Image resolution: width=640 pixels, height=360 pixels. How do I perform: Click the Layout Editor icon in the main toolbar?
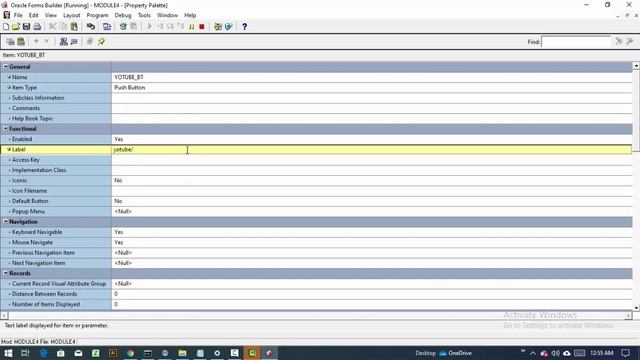107,27
